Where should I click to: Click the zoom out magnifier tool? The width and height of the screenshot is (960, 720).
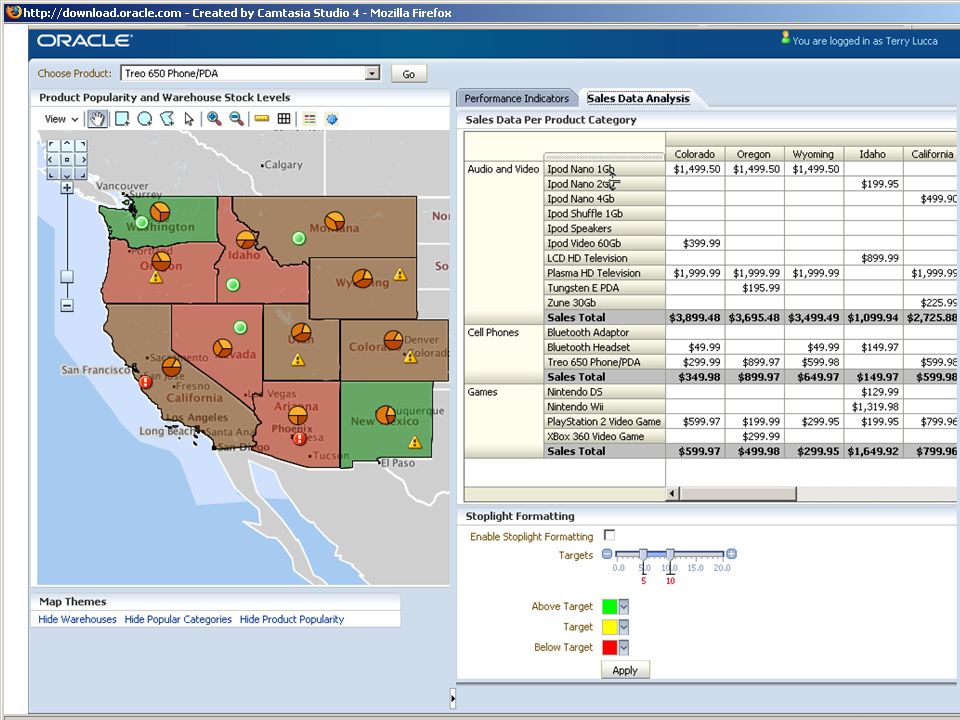click(236, 119)
